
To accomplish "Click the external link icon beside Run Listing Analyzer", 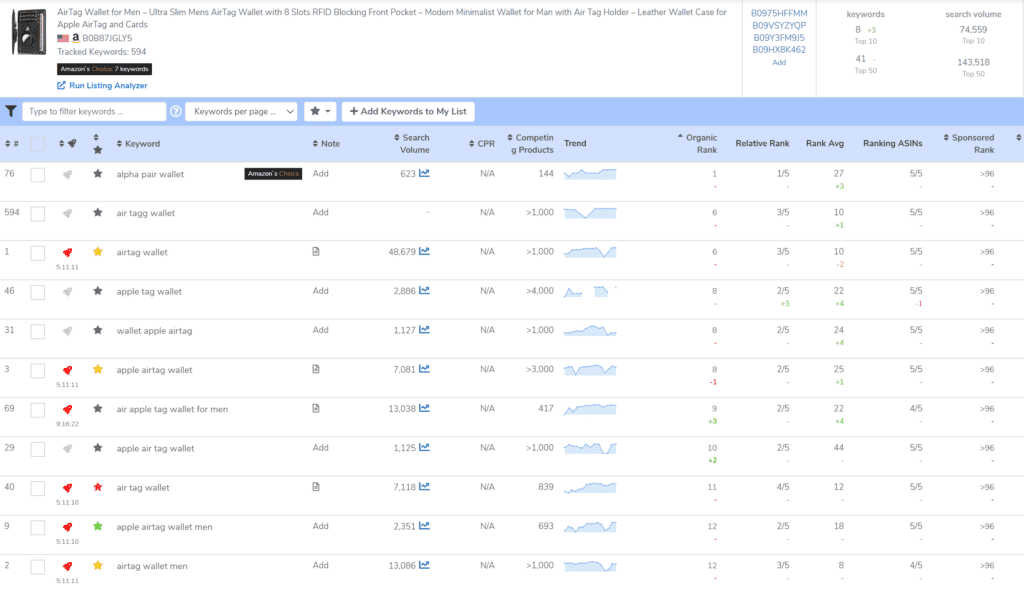I will point(61,86).
